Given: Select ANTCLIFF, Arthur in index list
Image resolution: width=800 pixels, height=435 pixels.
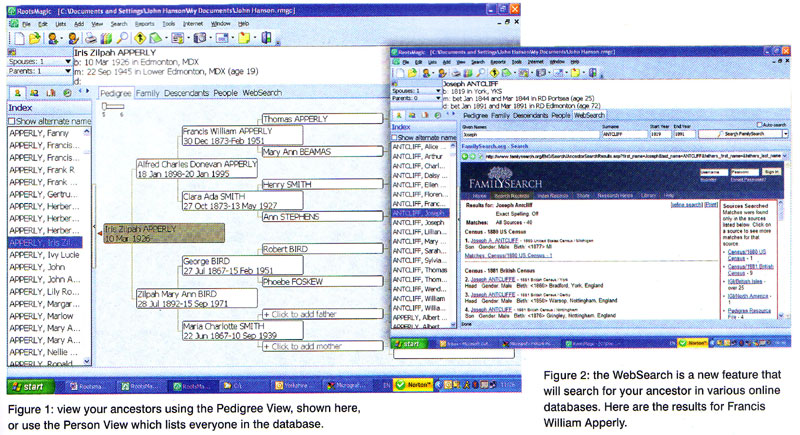Looking at the screenshot, I should point(419,156).
